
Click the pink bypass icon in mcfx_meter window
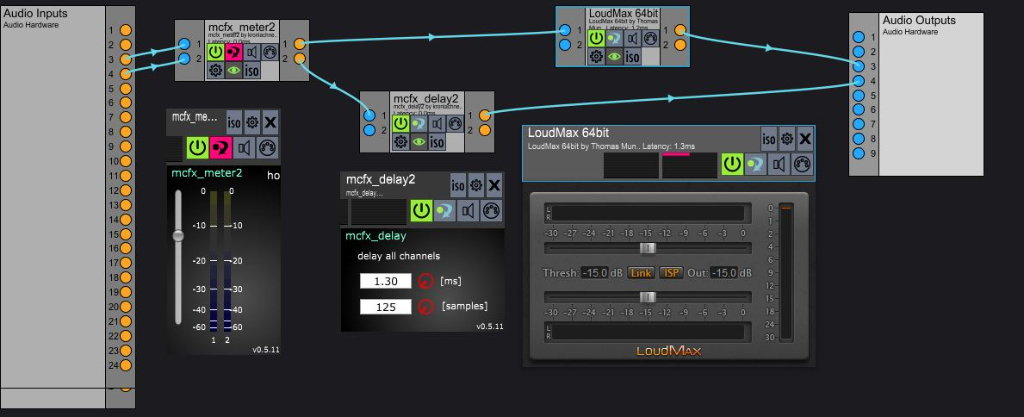[x=221, y=148]
